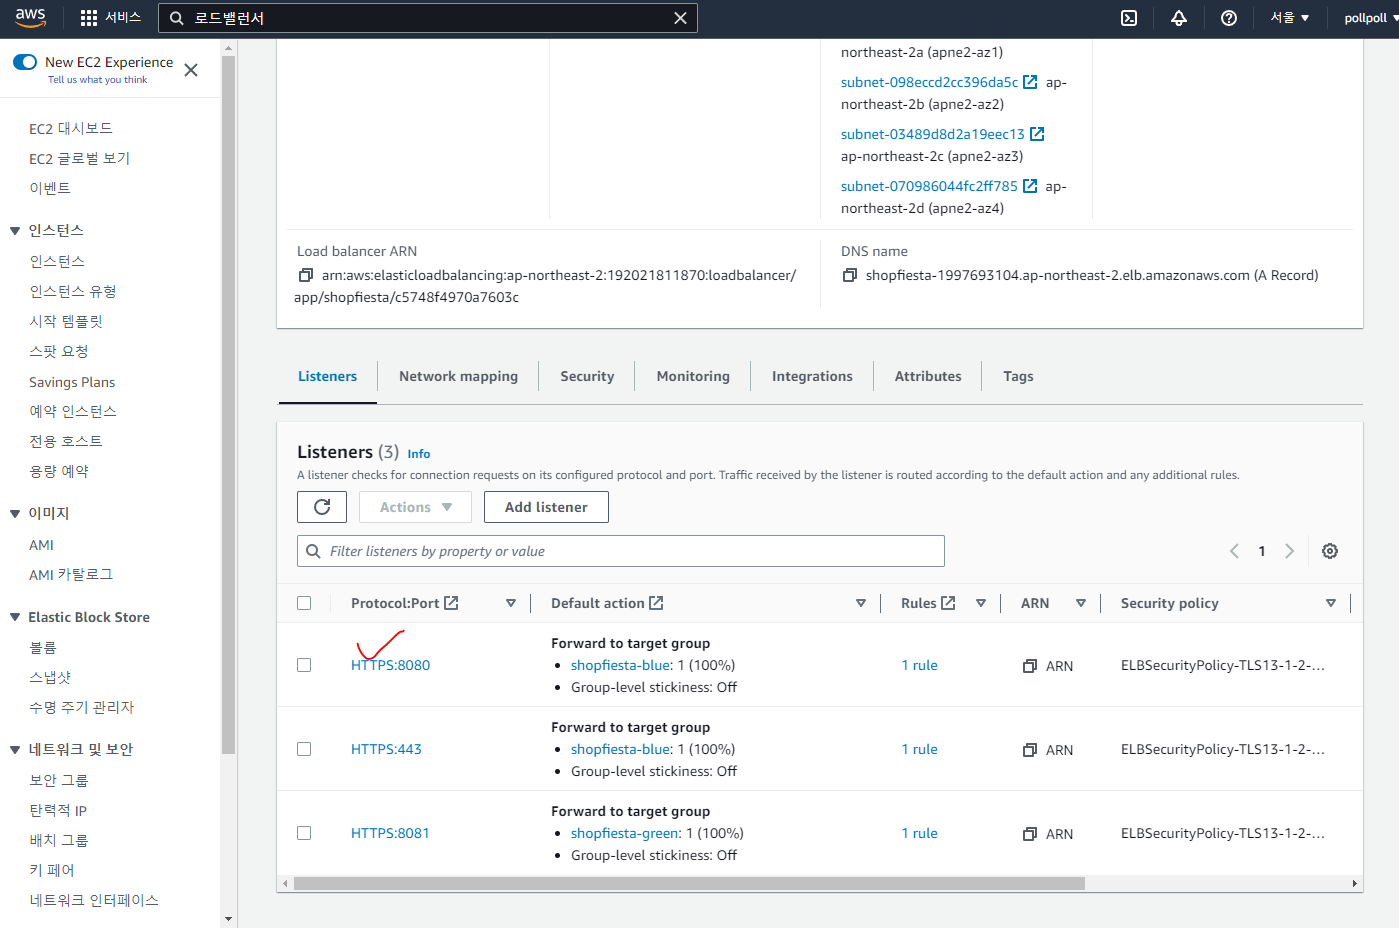Copy ARN of the HTTPS:8081 listener
1399x928 pixels.
tap(1030, 834)
